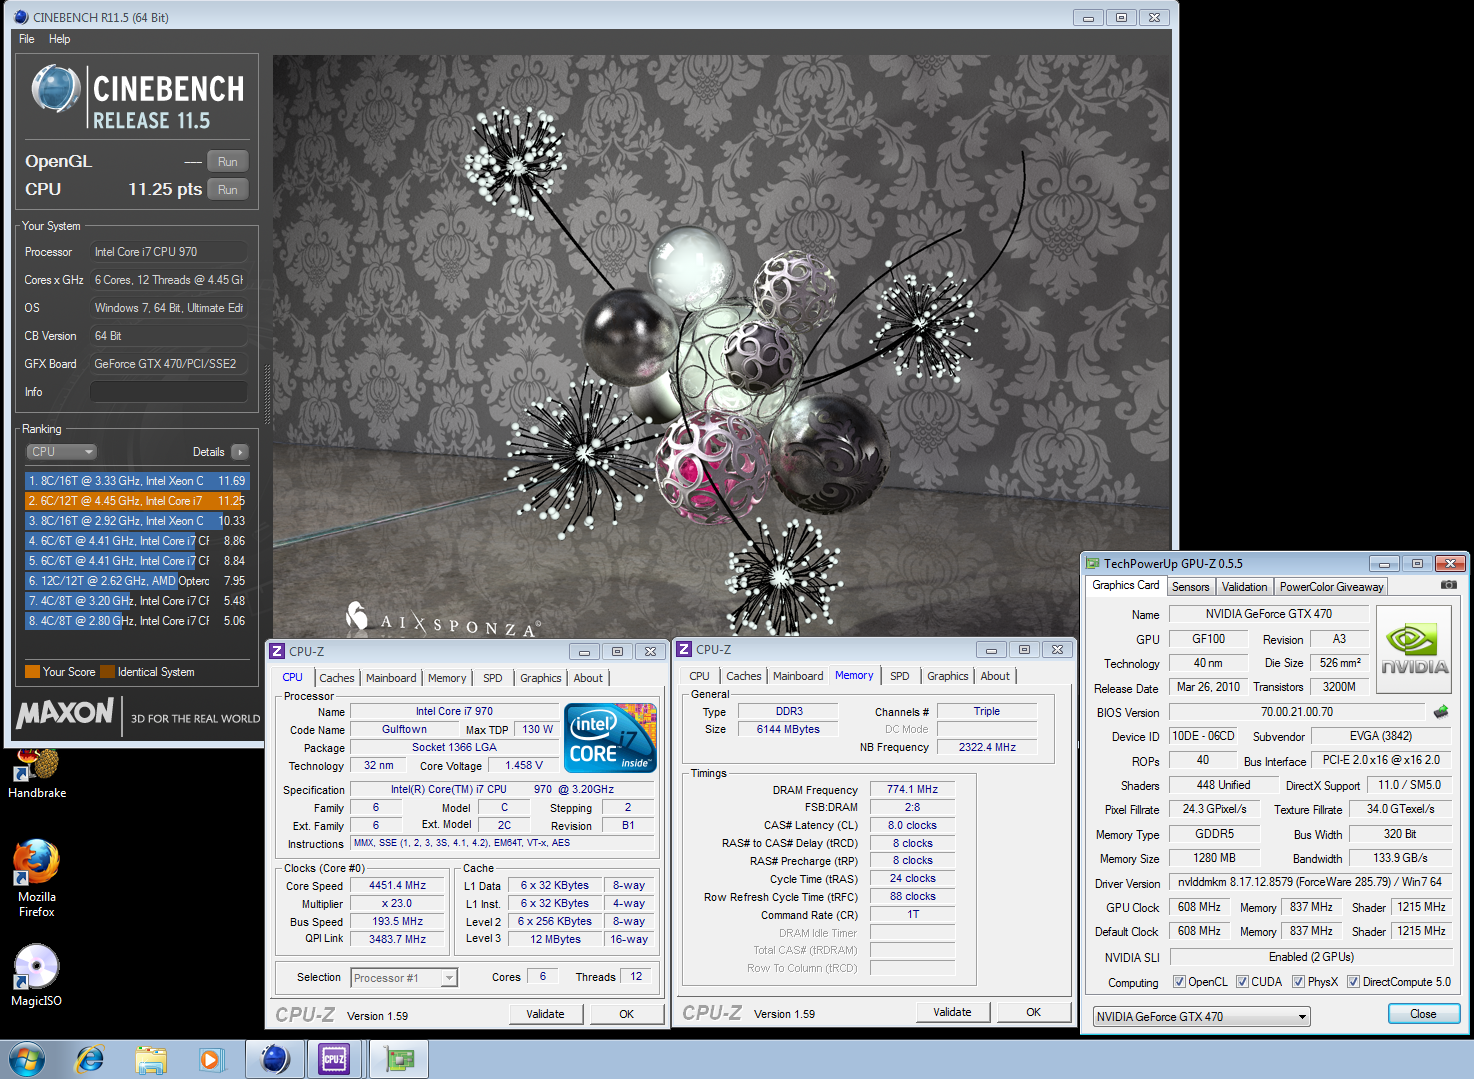Open Windows Media Player from taskbar

pos(212,1059)
